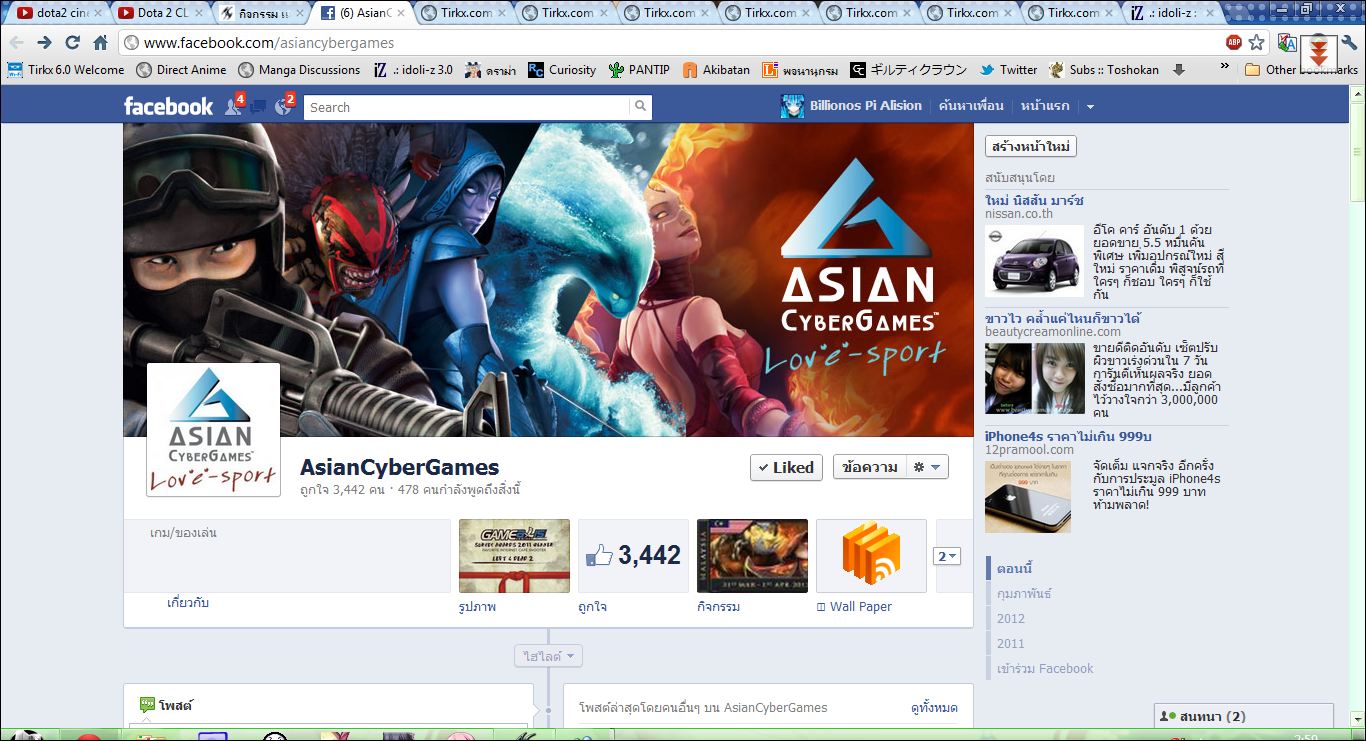Switch to the กิจกรรม browser tab
This screenshot has width=1366, height=741.
pyautogui.click(x=256, y=13)
